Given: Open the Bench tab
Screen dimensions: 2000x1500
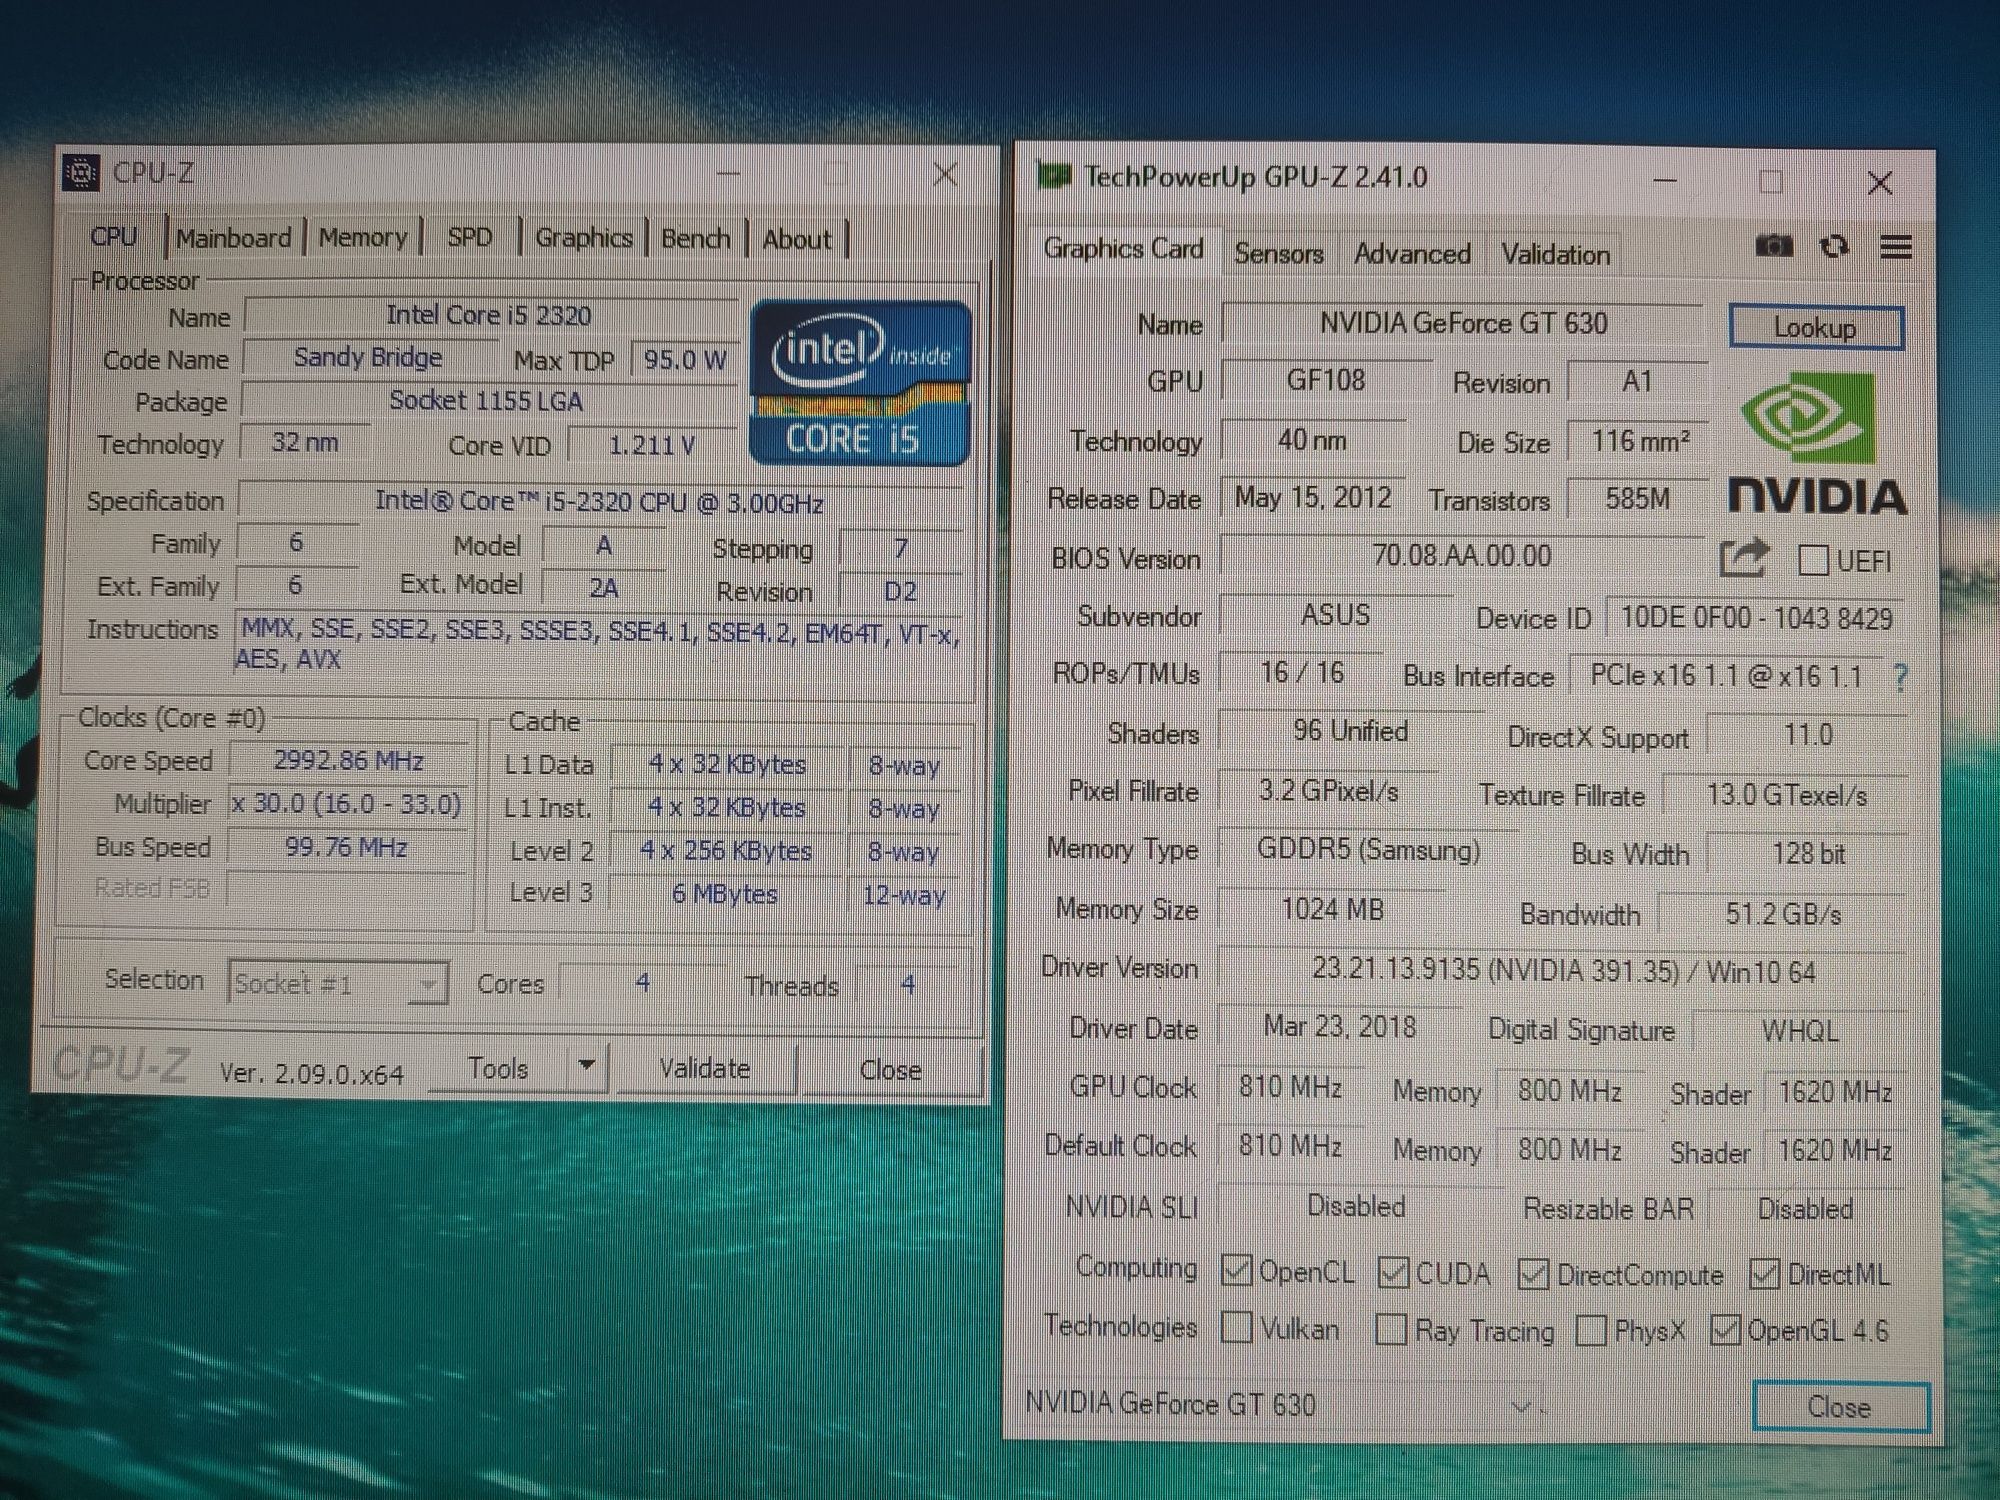Looking at the screenshot, I should [x=696, y=239].
